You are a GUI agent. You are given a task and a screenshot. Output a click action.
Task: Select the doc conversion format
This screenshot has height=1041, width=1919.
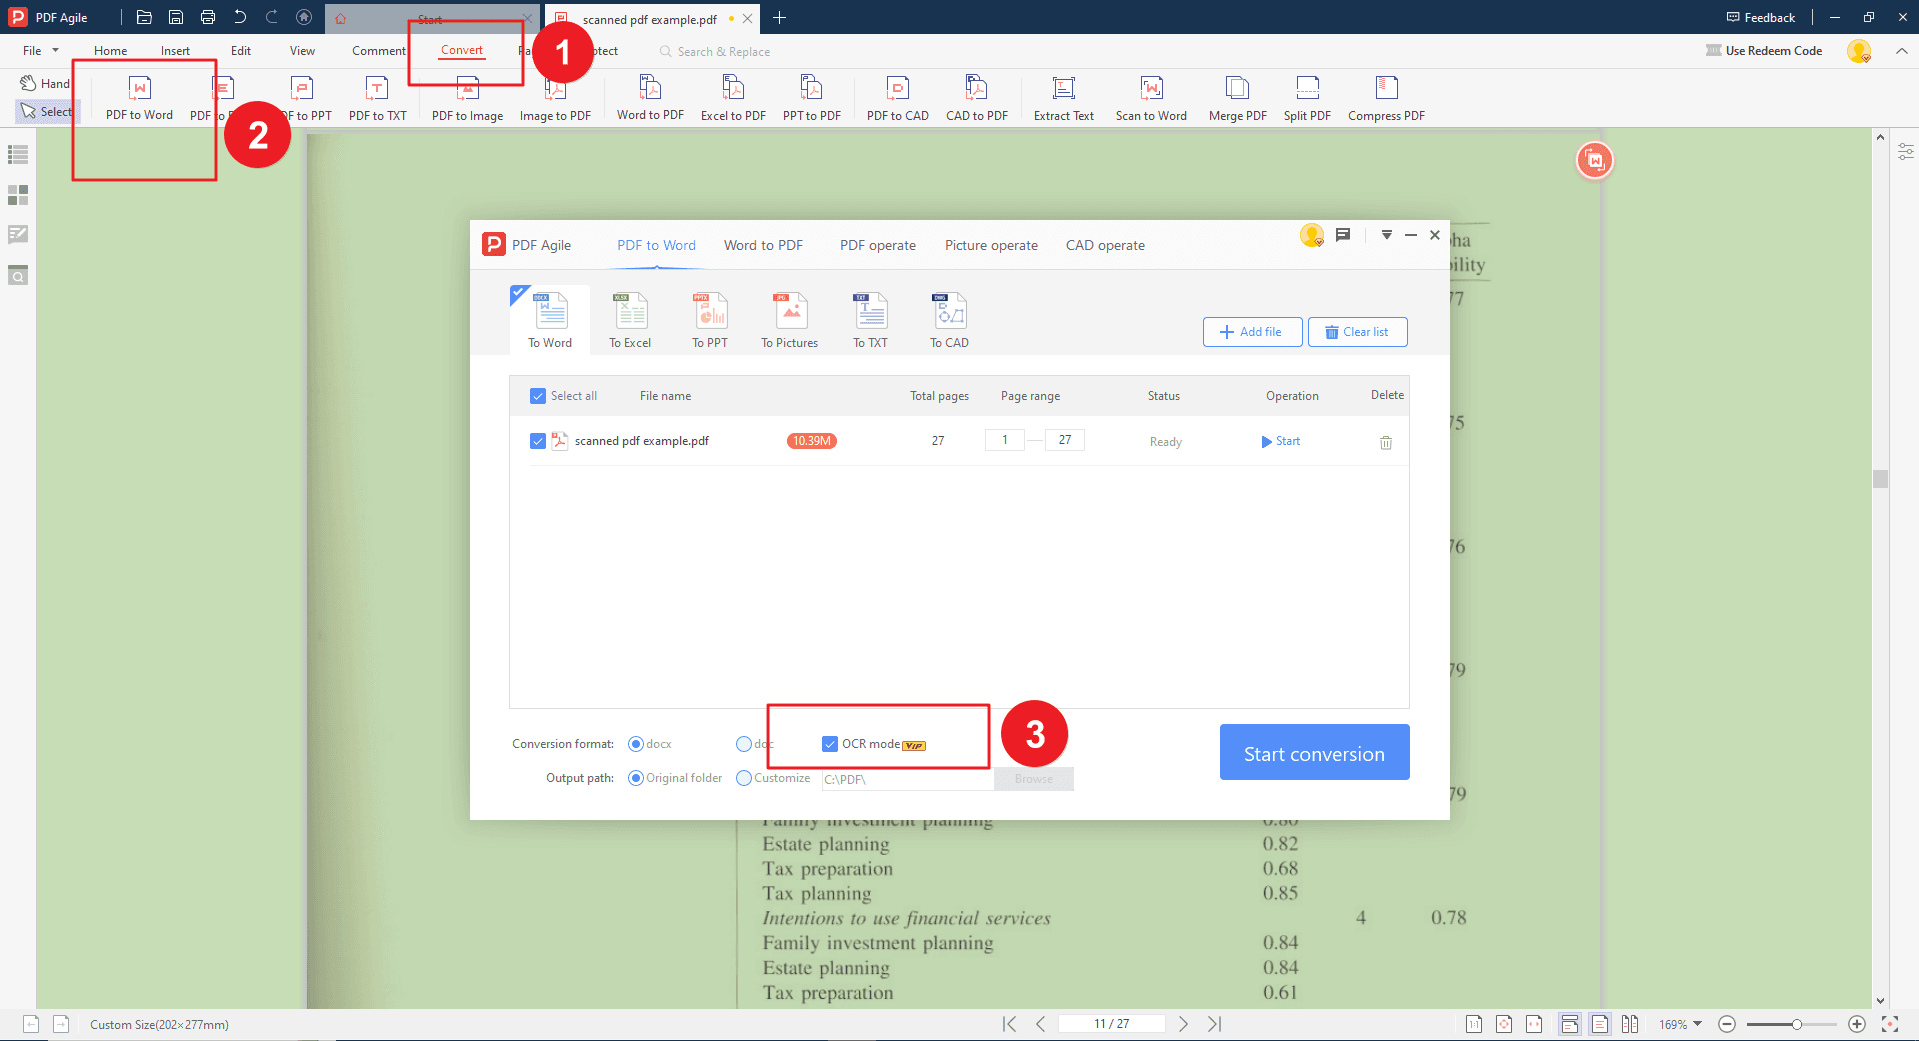(743, 744)
